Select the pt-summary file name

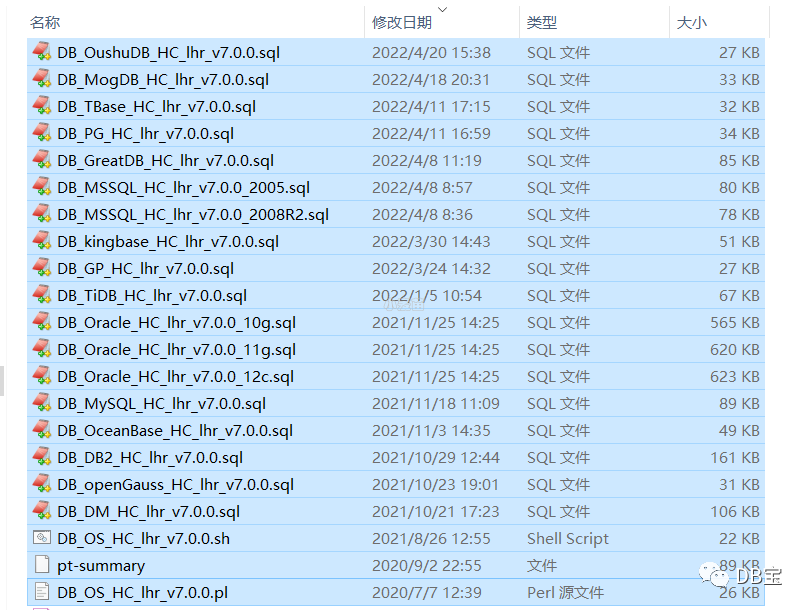tap(101, 566)
